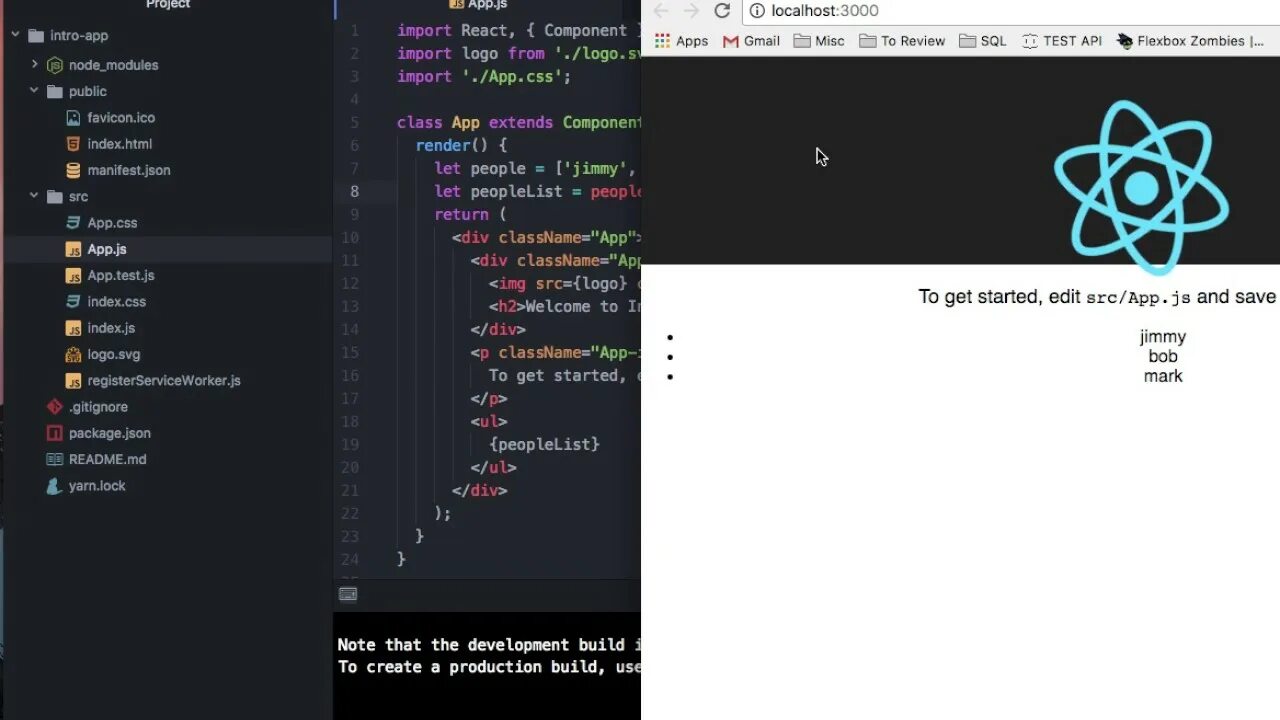This screenshot has width=1280, height=720.
Task: Click the favicon.ico file icon
Action: click(x=73, y=117)
